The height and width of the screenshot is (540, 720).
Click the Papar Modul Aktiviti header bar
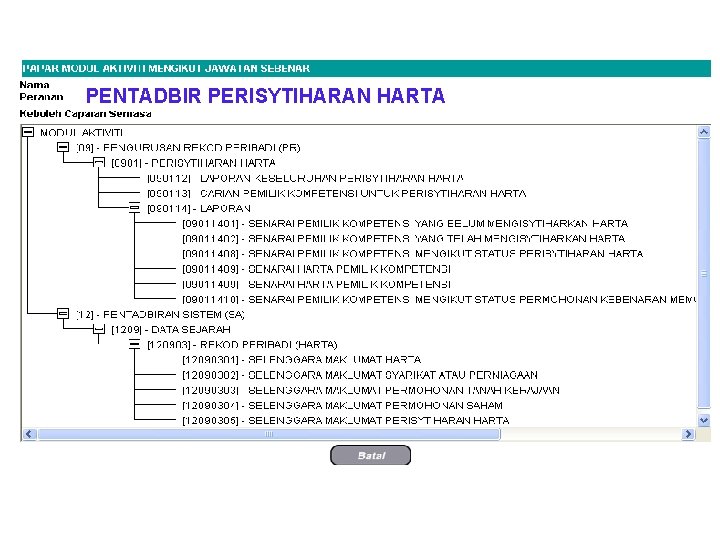pos(366,68)
